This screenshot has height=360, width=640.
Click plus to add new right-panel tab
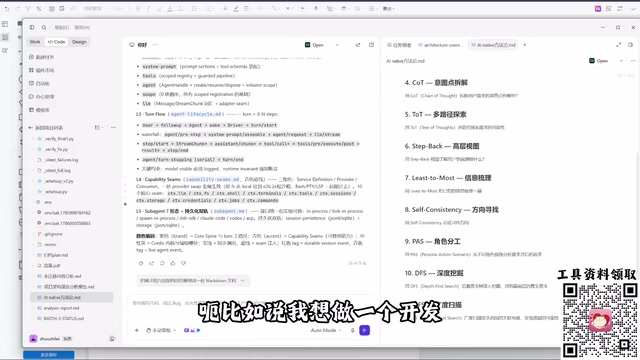(524, 45)
